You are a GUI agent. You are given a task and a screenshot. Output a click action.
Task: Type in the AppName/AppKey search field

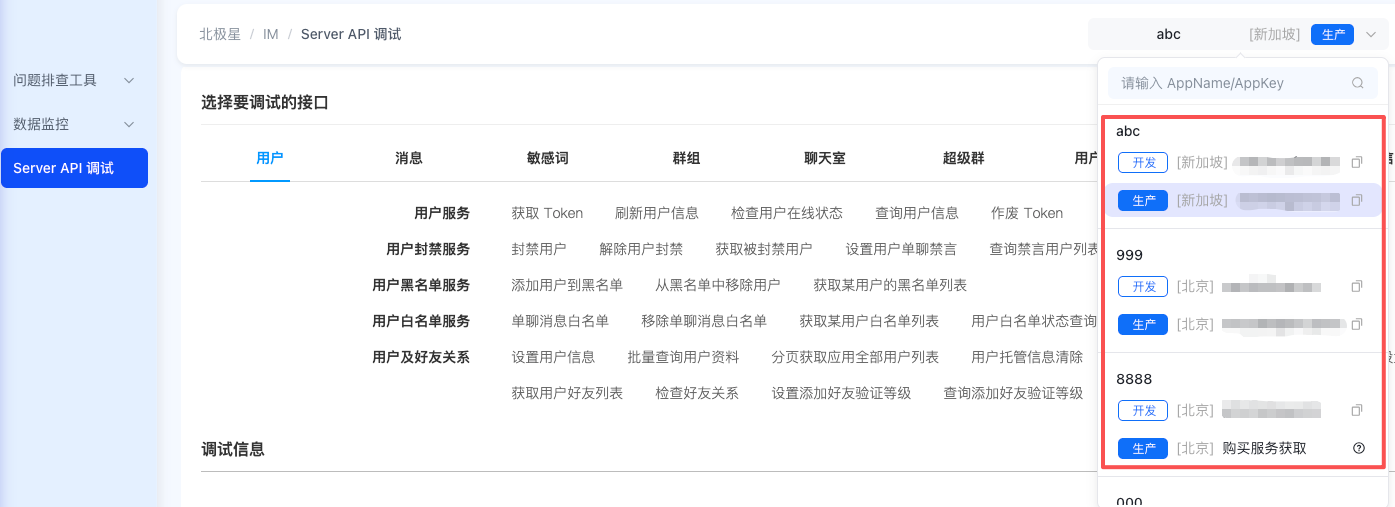(1230, 84)
